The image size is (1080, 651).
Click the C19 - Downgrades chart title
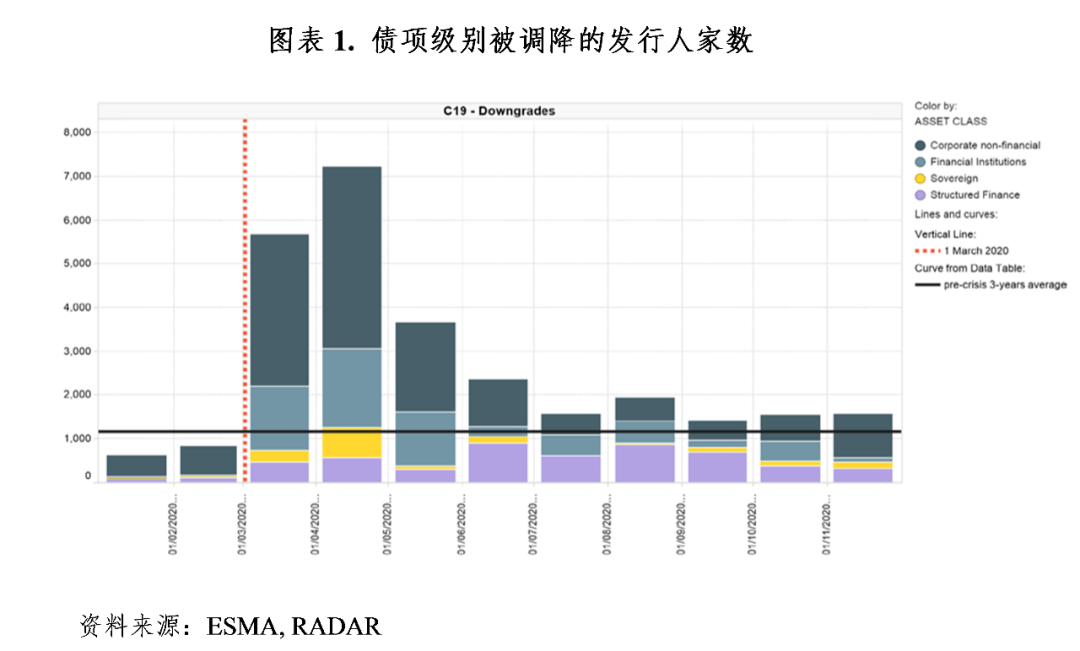pyautogui.click(x=499, y=111)
